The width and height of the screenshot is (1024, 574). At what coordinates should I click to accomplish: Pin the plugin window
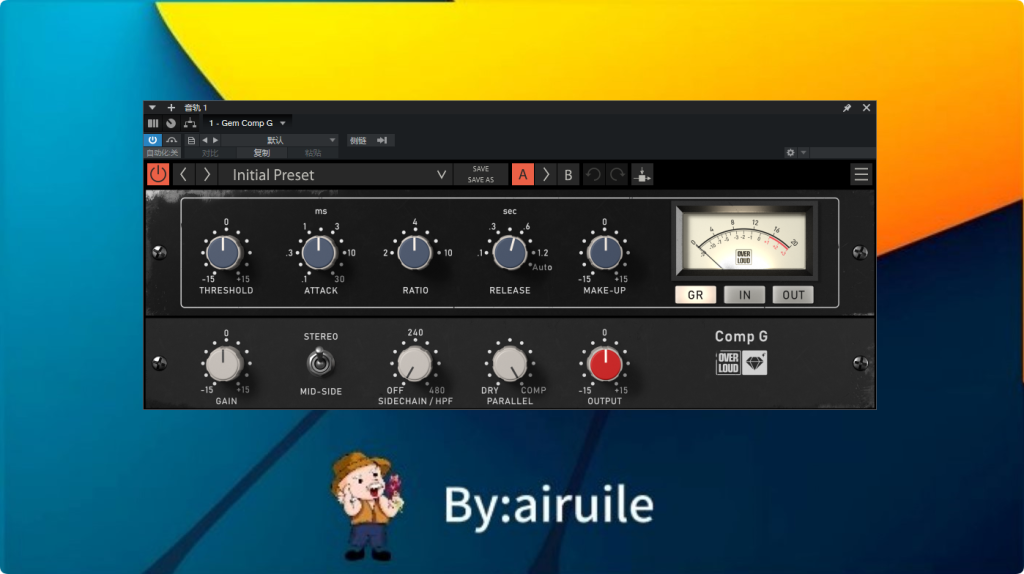(847, 108)
